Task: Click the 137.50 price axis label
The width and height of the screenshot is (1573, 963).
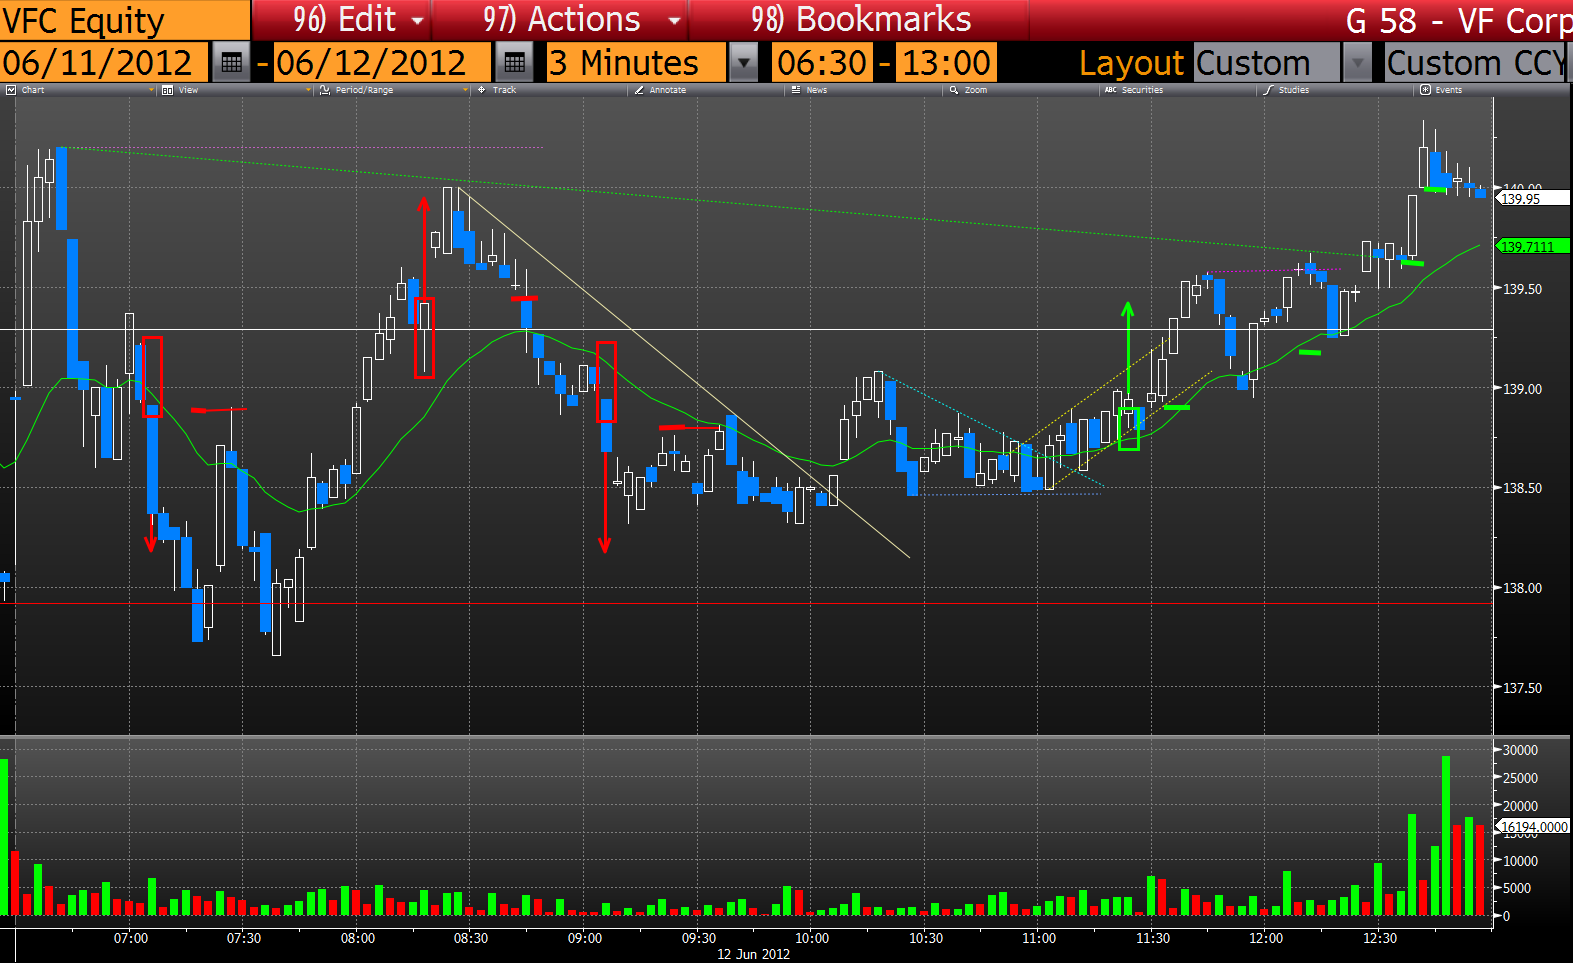Action: tap(1522, 688)
